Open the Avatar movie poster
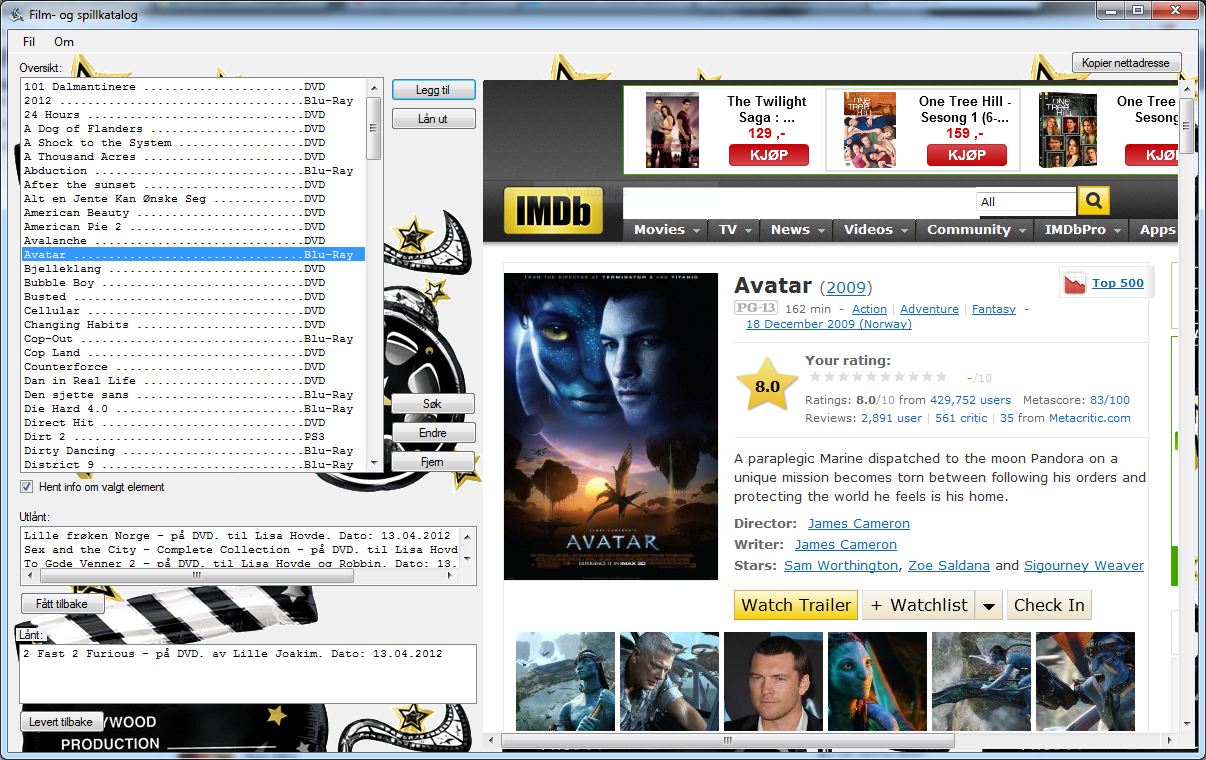 [x=611, y=426]
